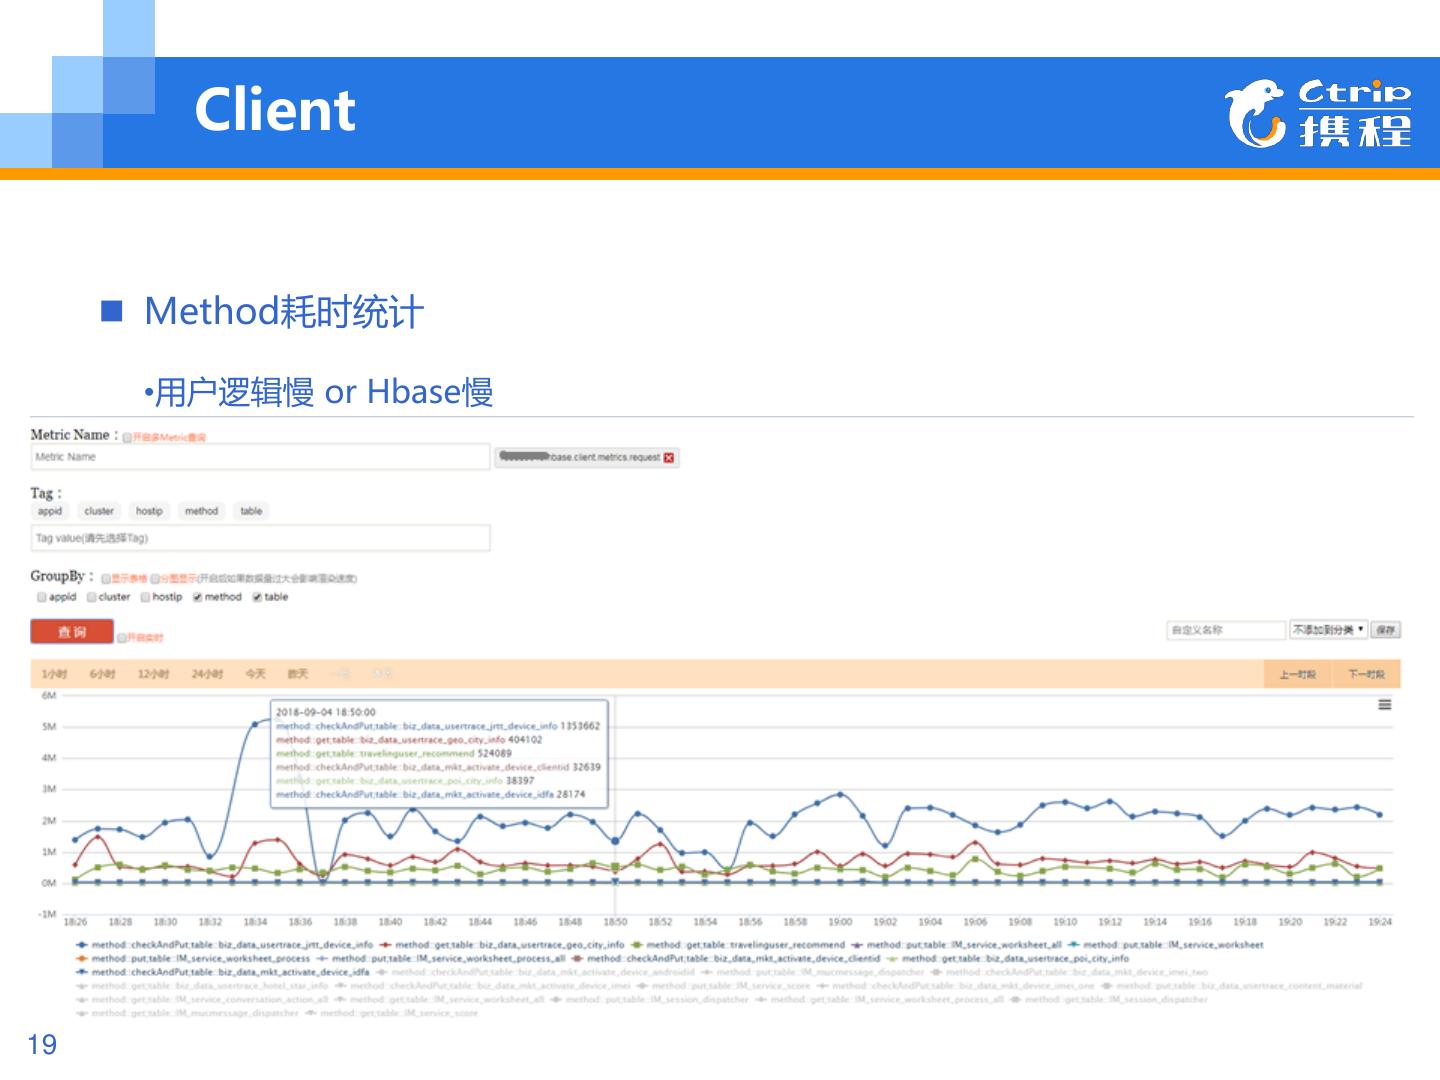Image resolution: width=1440 pixels, height=1080 pixels.
Task: Toggle biz_data_mkt_activate_device_idfa legend series
Action: pyautogui.click(x=229, y=972)
